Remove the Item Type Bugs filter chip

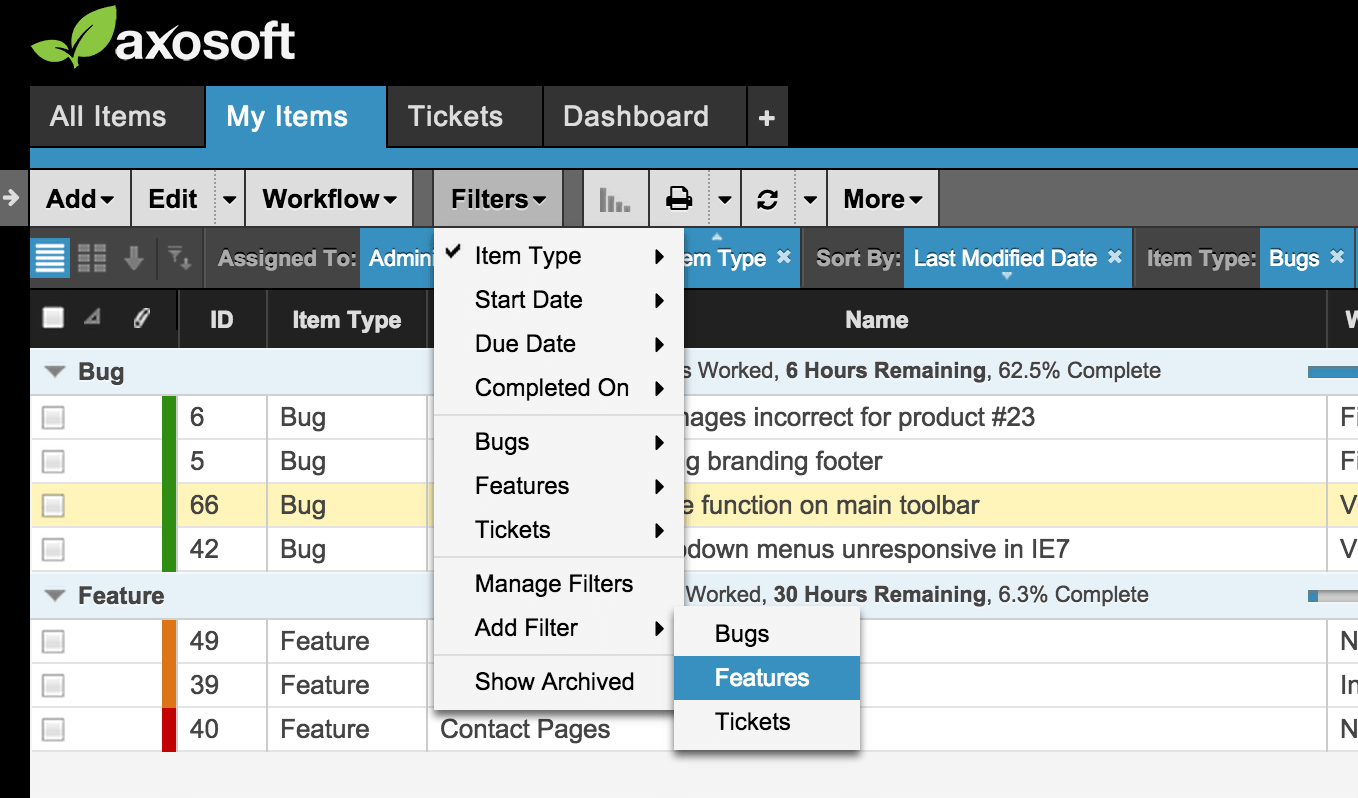click(x=1336, y=257)
